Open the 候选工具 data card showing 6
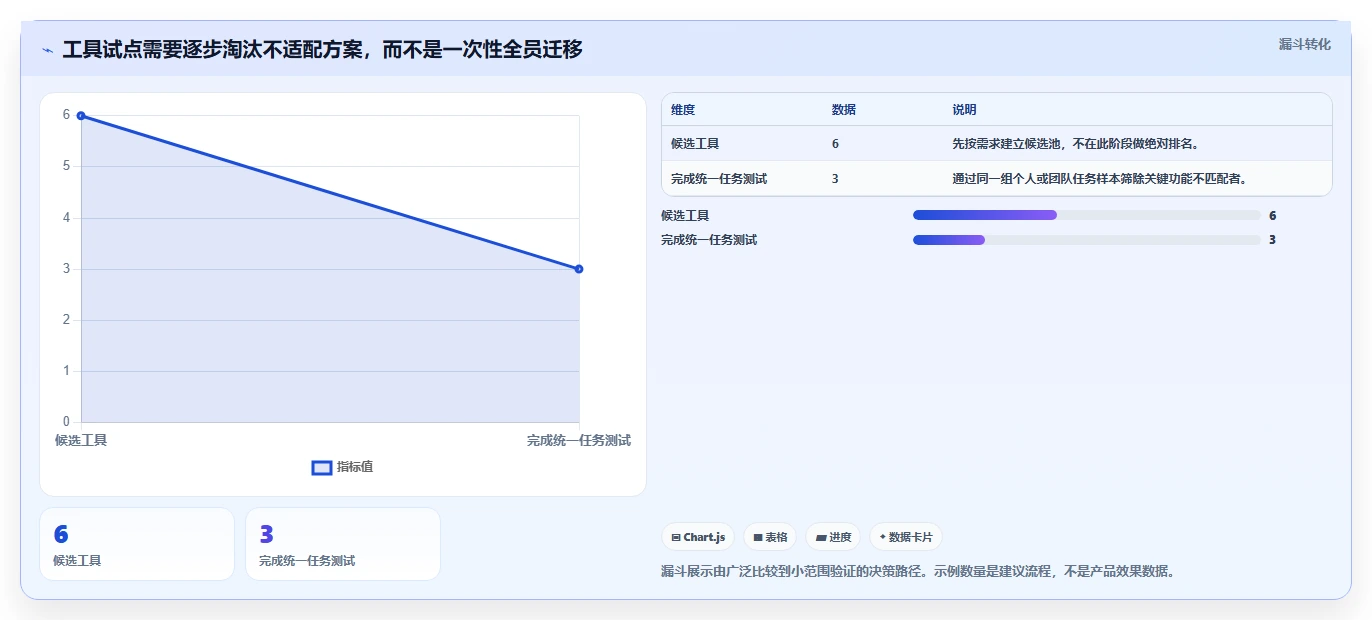Viewport: 1372px width, 620px height. click(137, 544)
